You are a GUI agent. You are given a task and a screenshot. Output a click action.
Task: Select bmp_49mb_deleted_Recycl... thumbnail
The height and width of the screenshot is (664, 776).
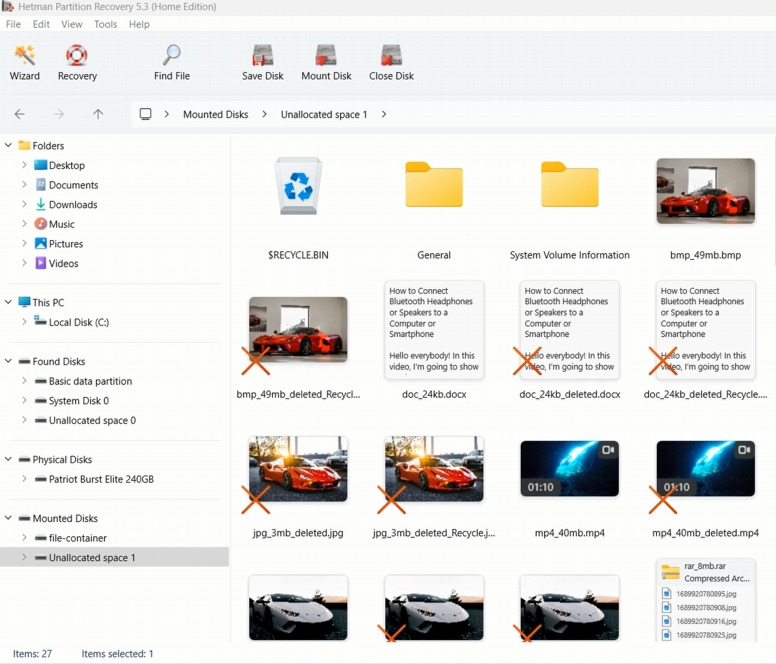pyautogui.click(x=298, y=330)
